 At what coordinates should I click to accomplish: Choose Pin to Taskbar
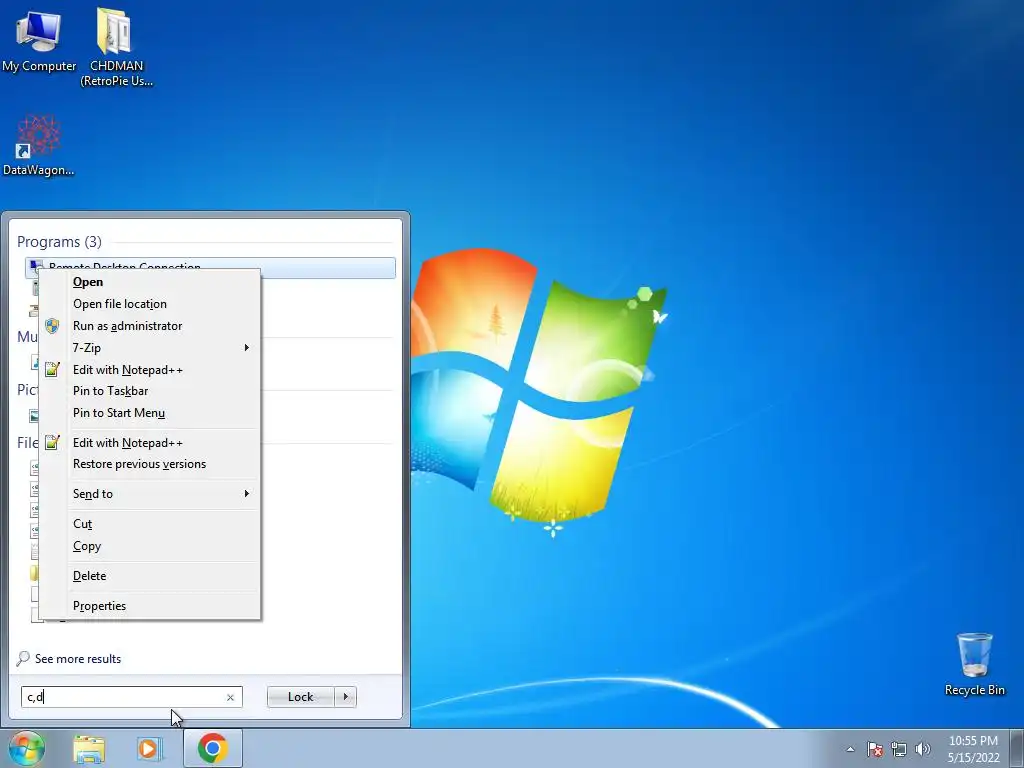[150, 391]
